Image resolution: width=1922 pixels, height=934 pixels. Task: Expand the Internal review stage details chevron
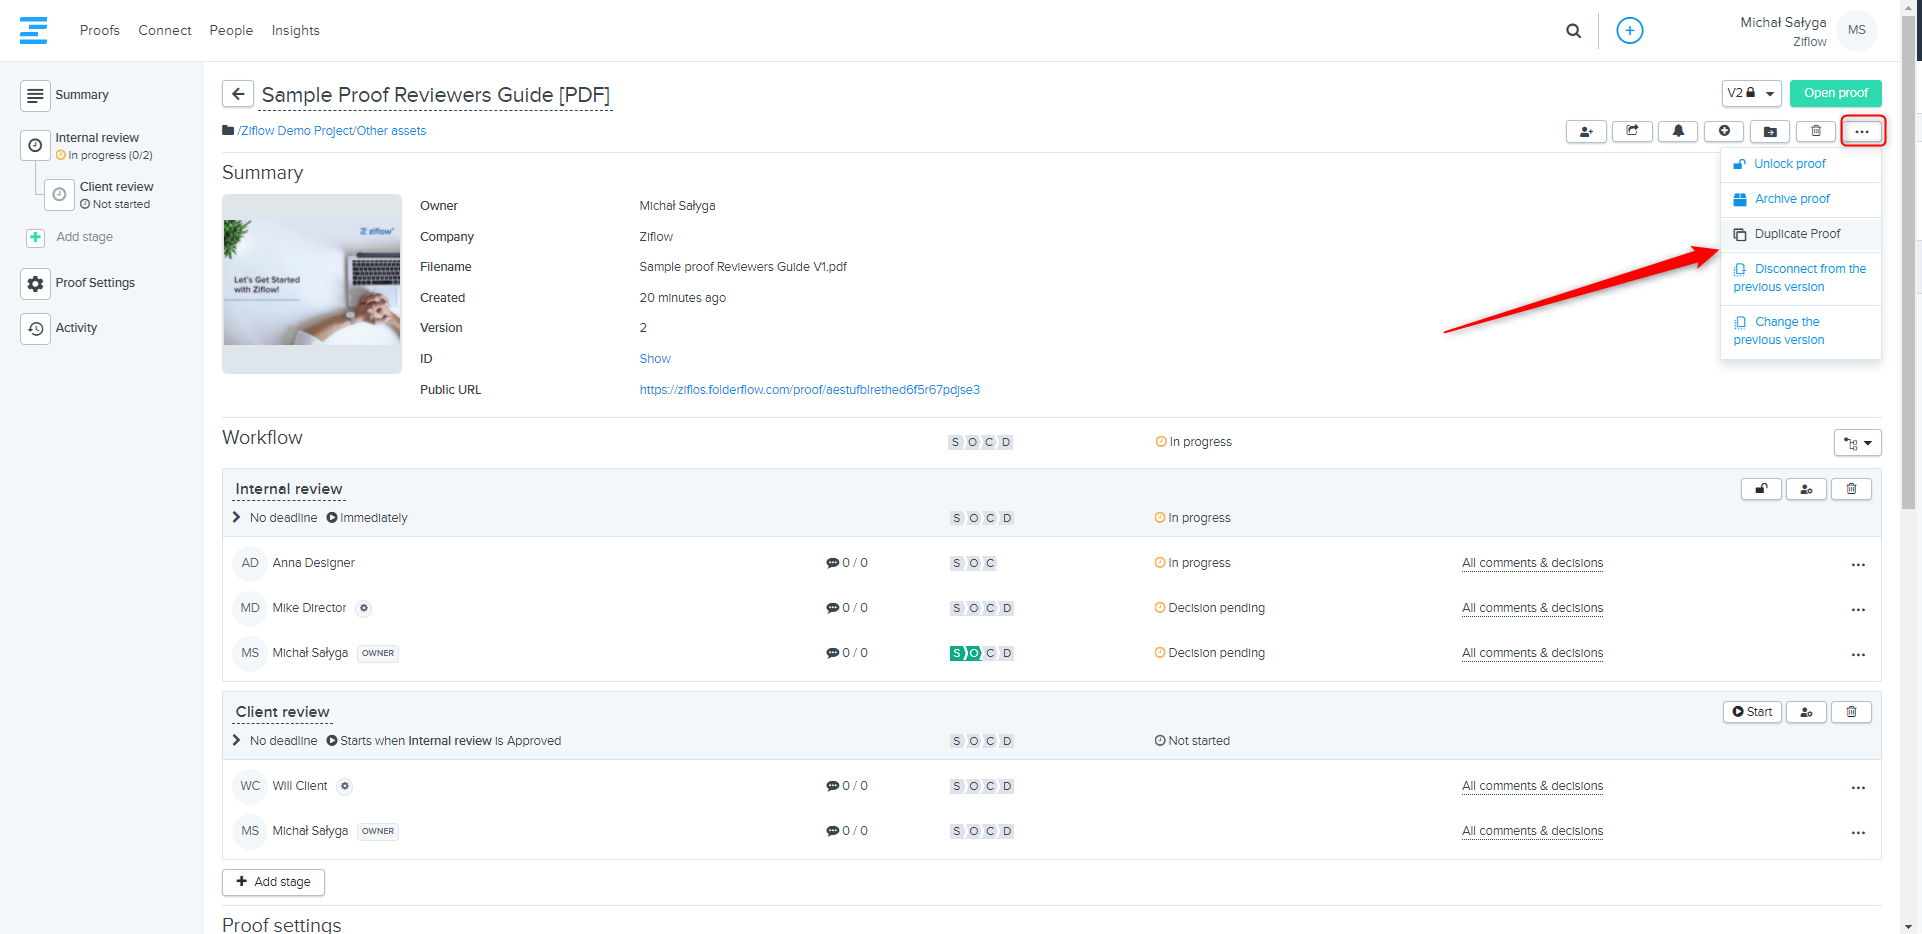[x=237, y=518]
